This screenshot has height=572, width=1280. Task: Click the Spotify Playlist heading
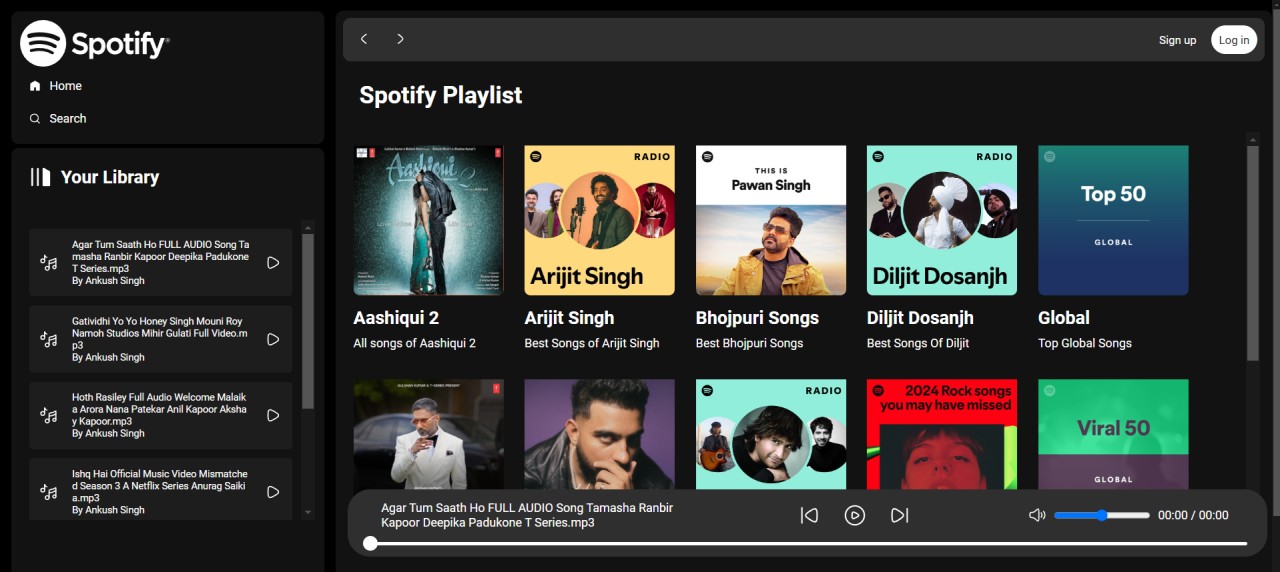441,95
